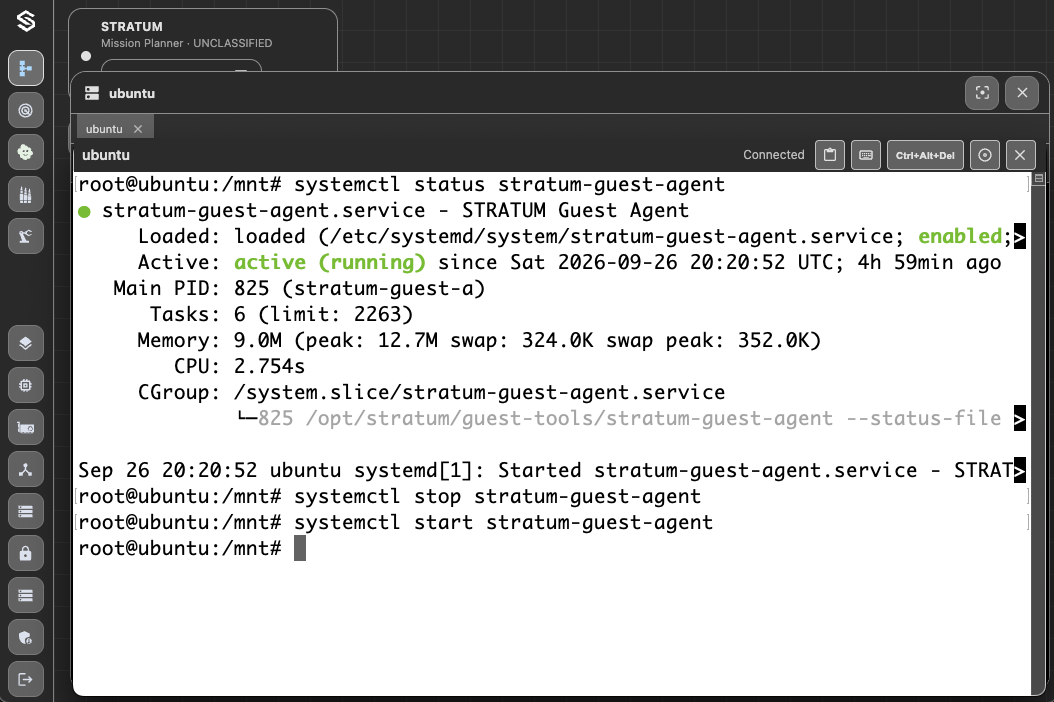Click the truncation arrow at the end of the Loaded line
Viewport: 1054px width, 702px height.
(x=1020, y=237)
